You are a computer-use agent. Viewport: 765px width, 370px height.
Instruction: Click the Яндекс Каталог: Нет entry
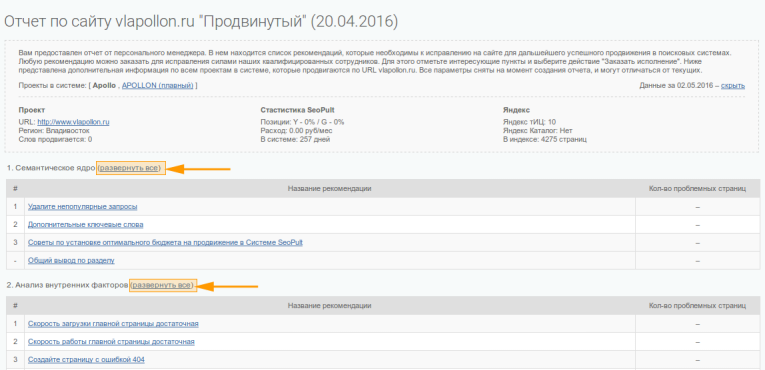point(538,131)
